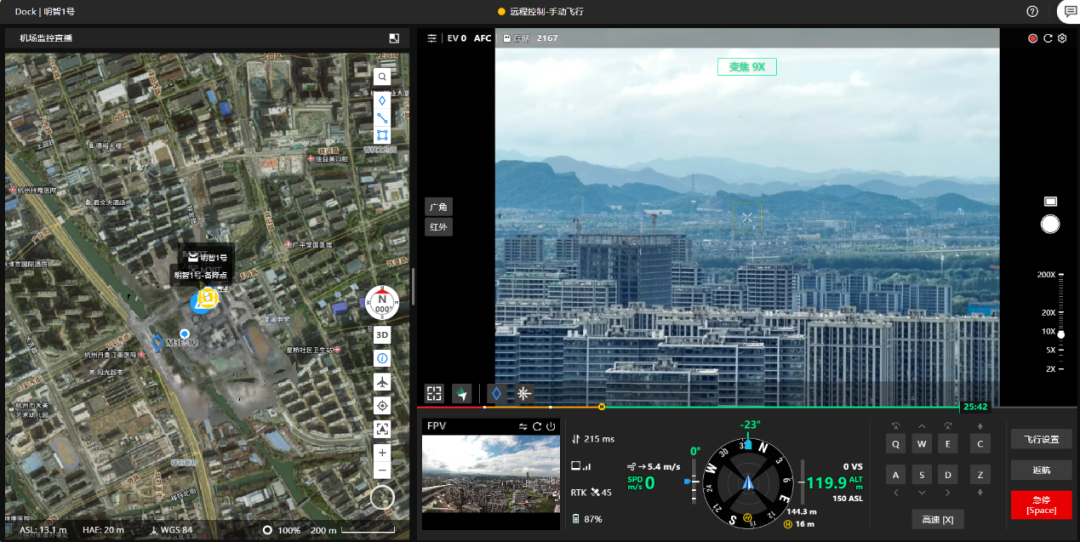The width and height of the screenshot is (1080, 542).
Task: Click the yellow dock marker on the map
Action: coord(207,298)
